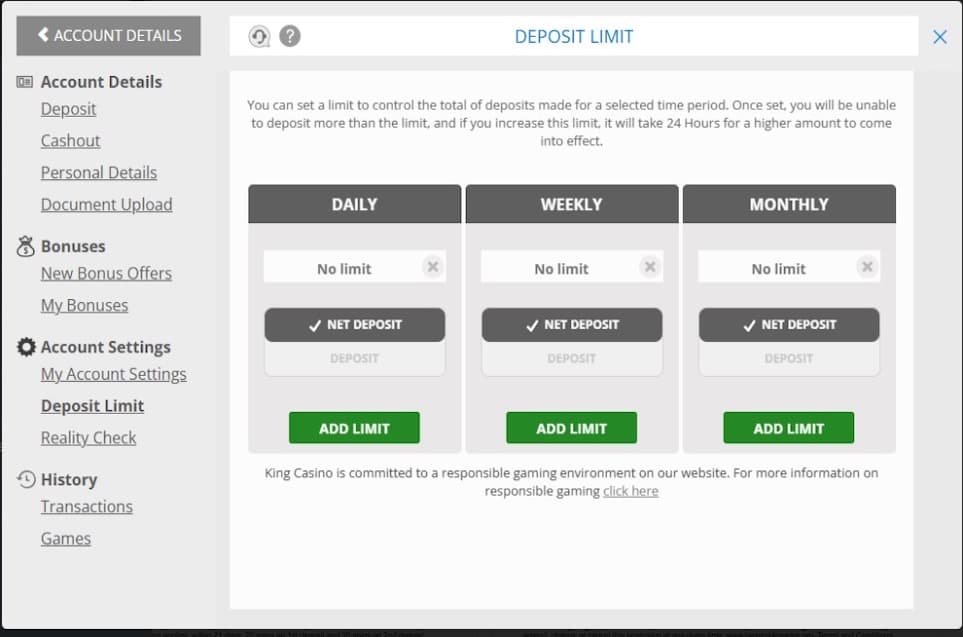Click the DEPOSIT LIMIT dialog title
The image size is (963, 637).
click(574, 37)
